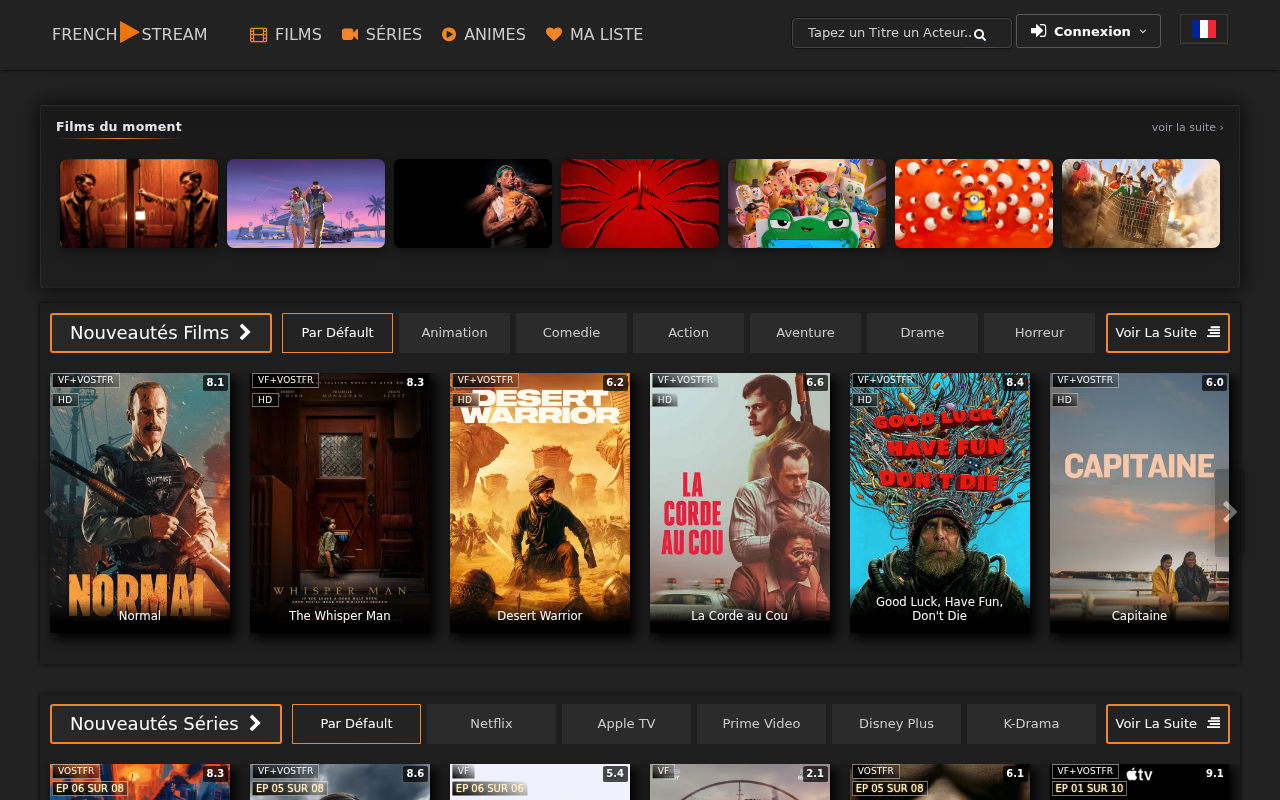Show Drame films
1280x800 pixels.
pyautogui.click(x=922, y=333)
